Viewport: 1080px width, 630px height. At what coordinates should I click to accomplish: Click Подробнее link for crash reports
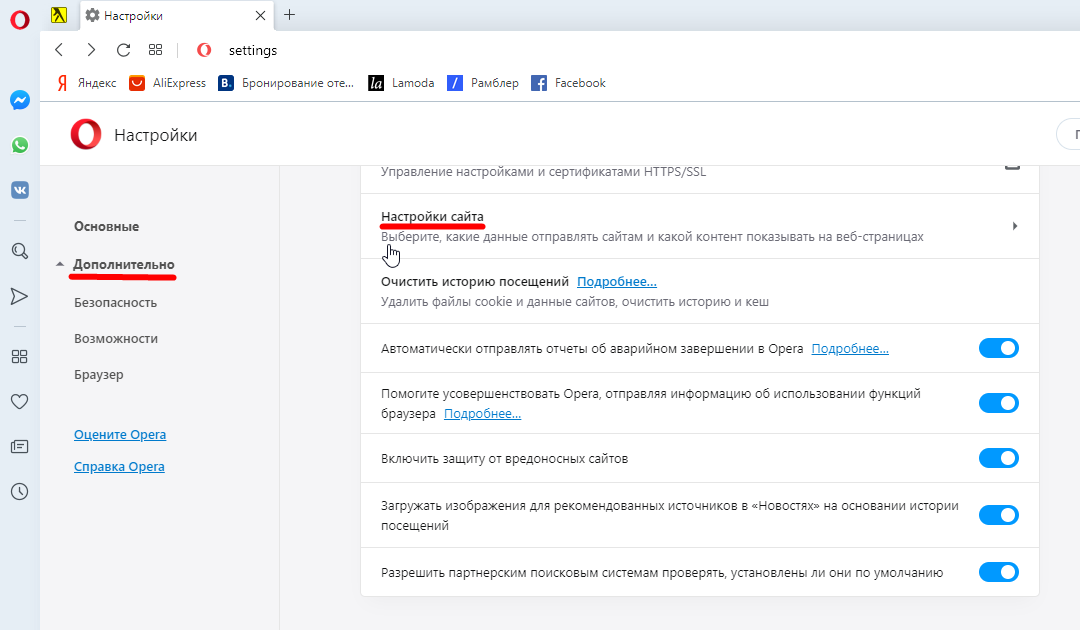(850, 348)
